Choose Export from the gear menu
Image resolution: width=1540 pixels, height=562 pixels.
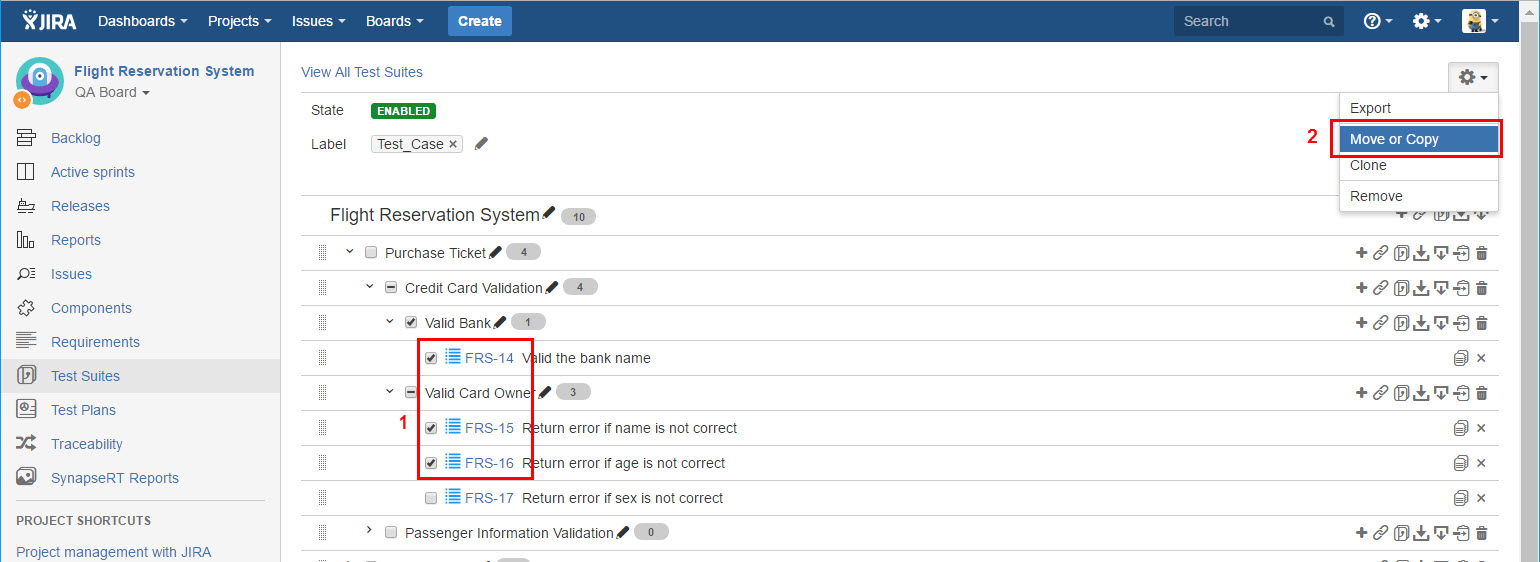coord(1419,108)
